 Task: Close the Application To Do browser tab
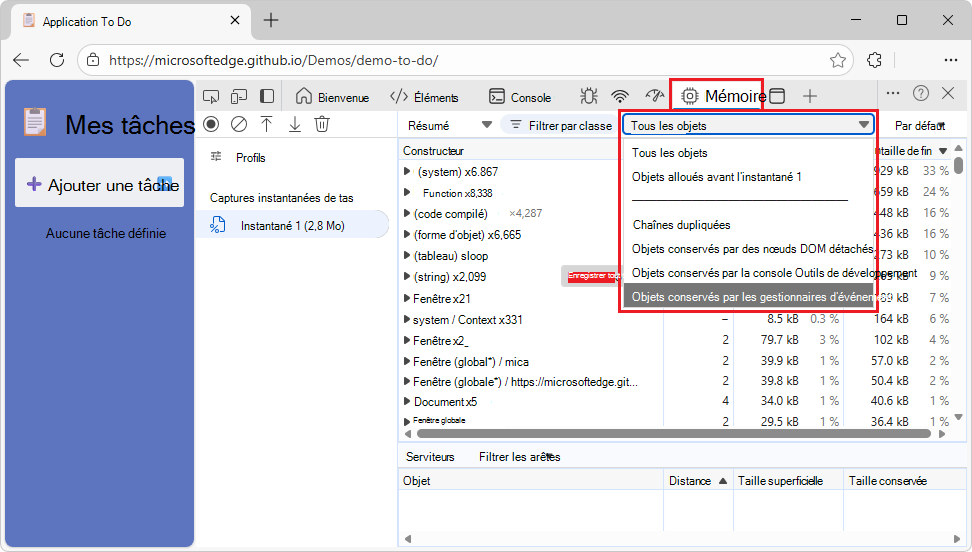click(x=235, y=20)
